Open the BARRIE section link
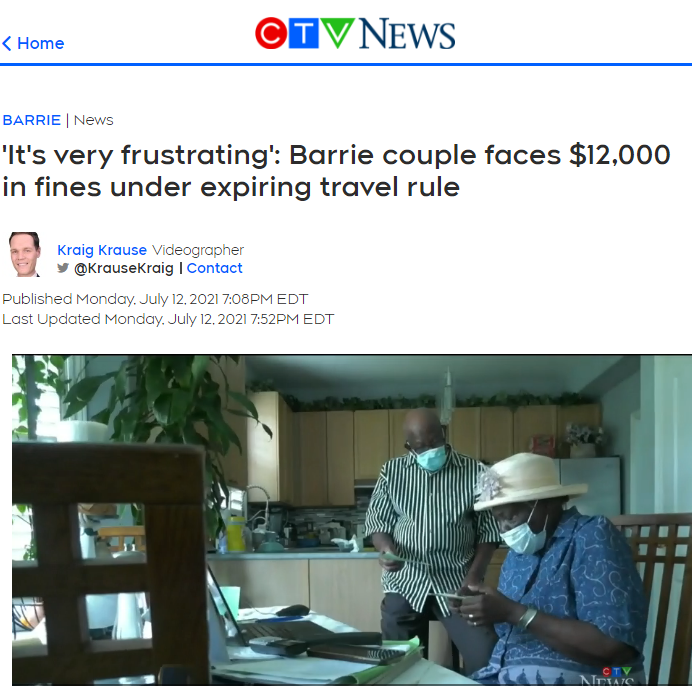The width and height of the screenshot is (692, 686). pos(32,120)
